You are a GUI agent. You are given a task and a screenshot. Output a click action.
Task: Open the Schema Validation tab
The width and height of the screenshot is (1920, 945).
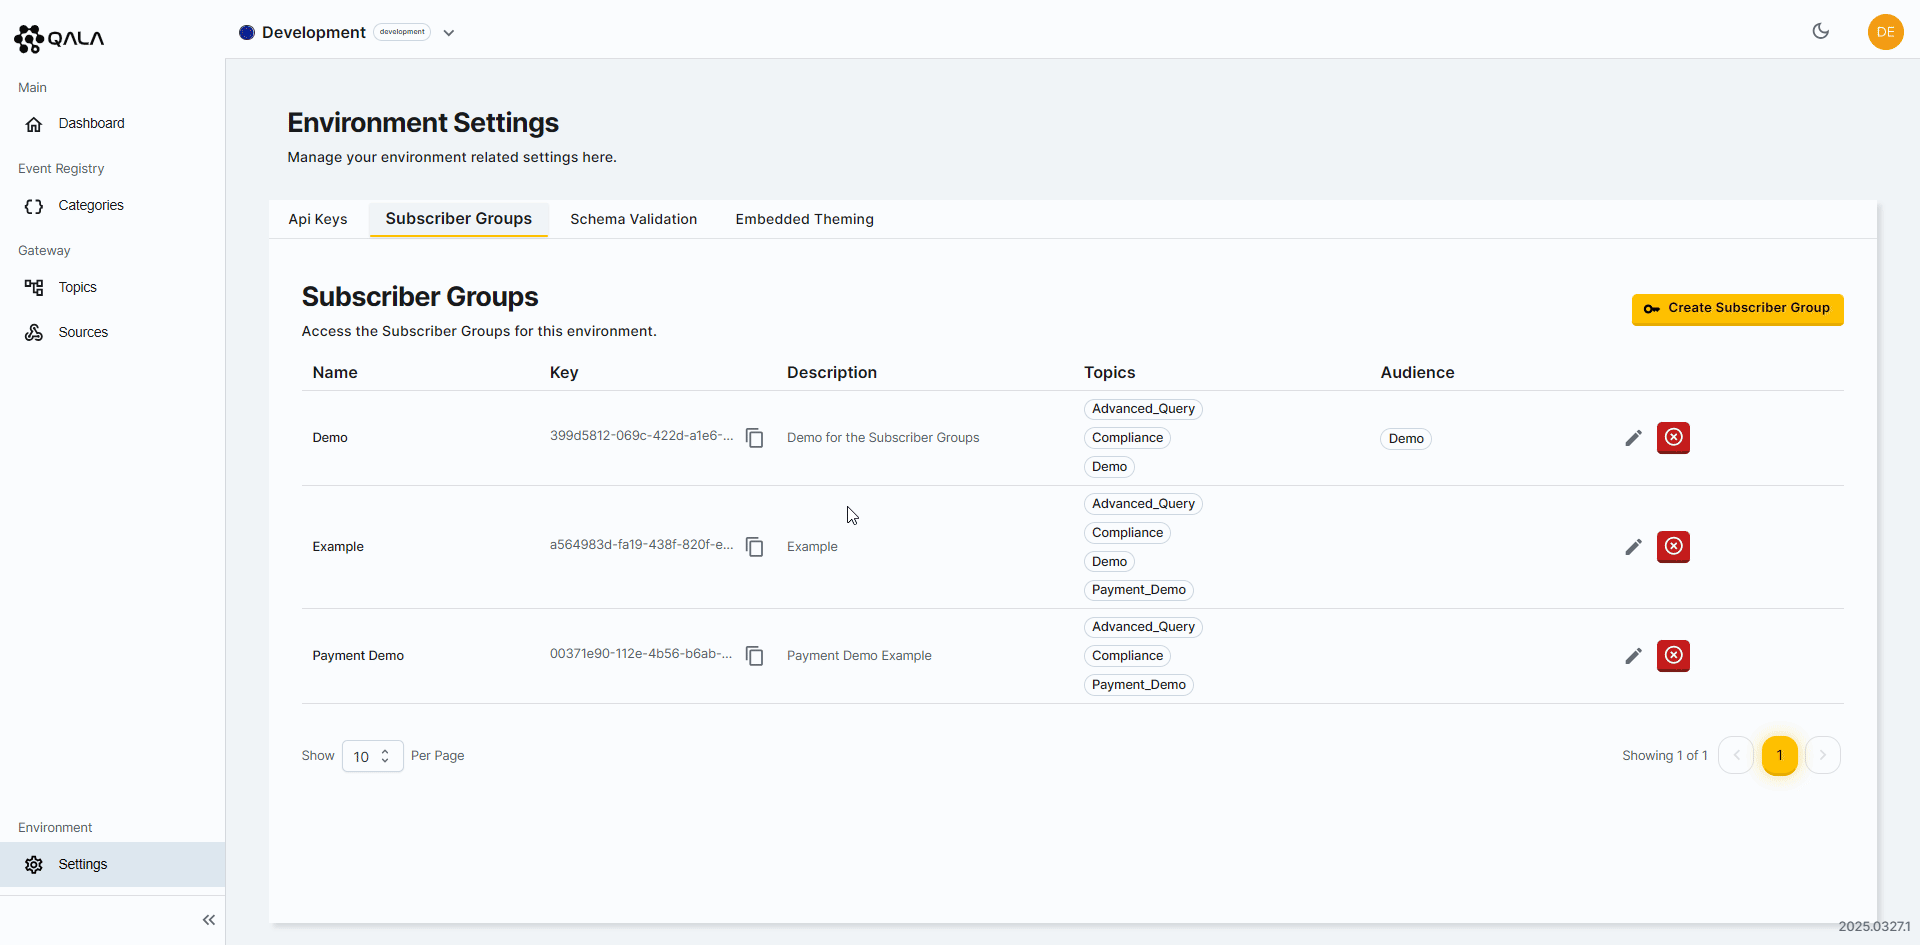633,219
